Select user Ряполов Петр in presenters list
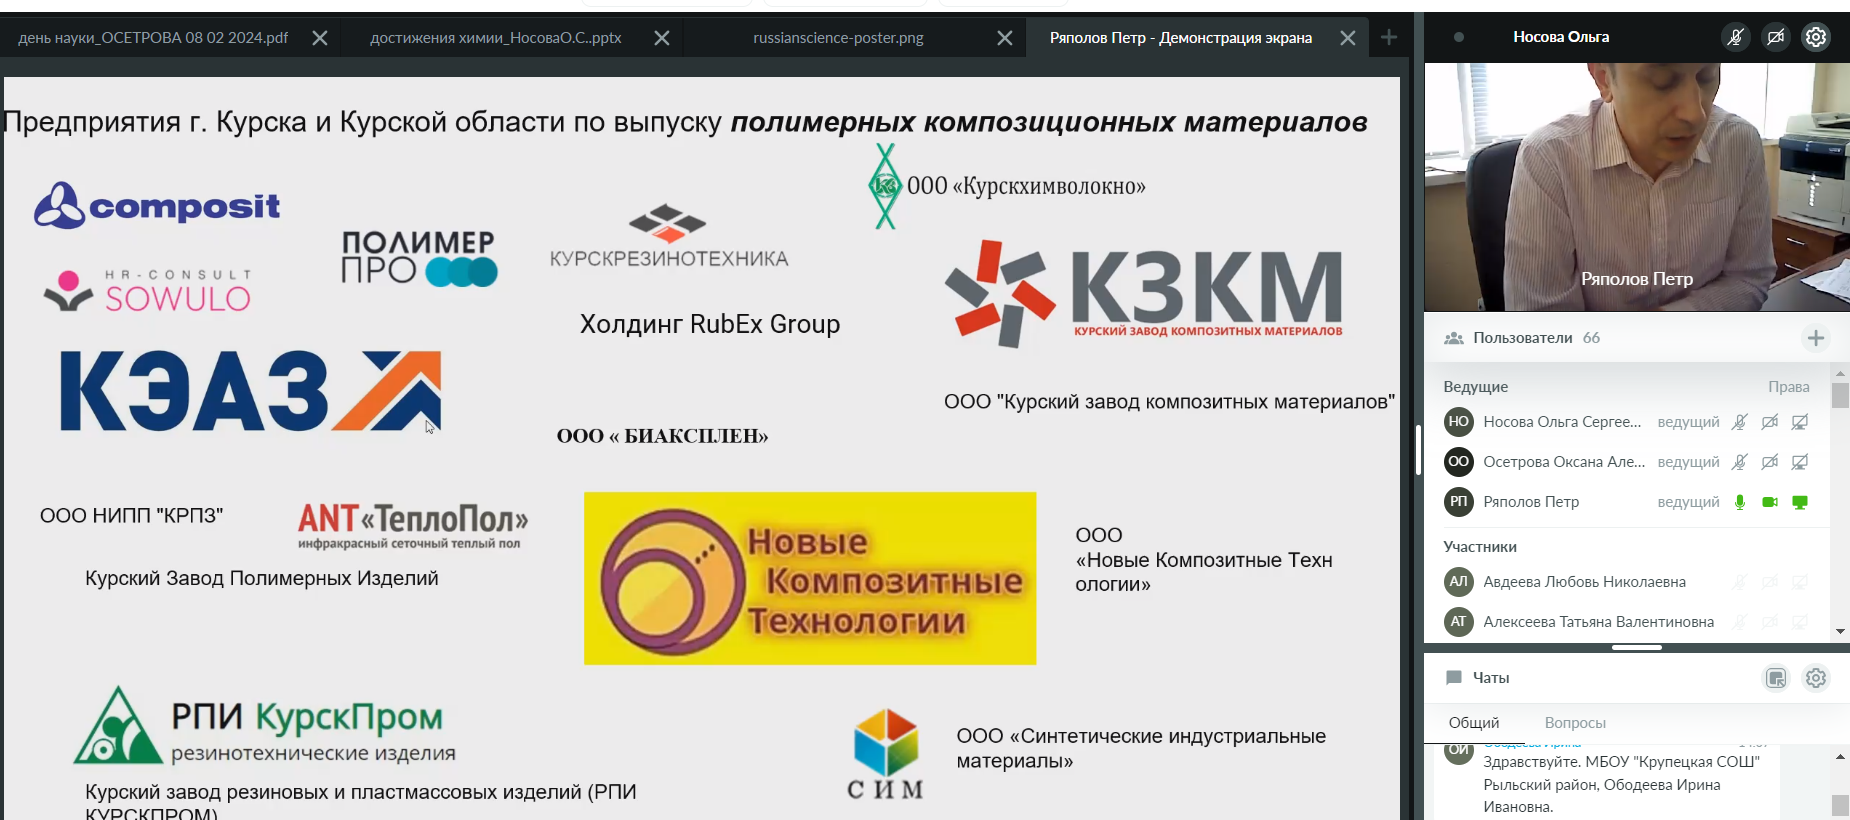The height and width of the screenshot is (820, 1850). [1531, 502]
